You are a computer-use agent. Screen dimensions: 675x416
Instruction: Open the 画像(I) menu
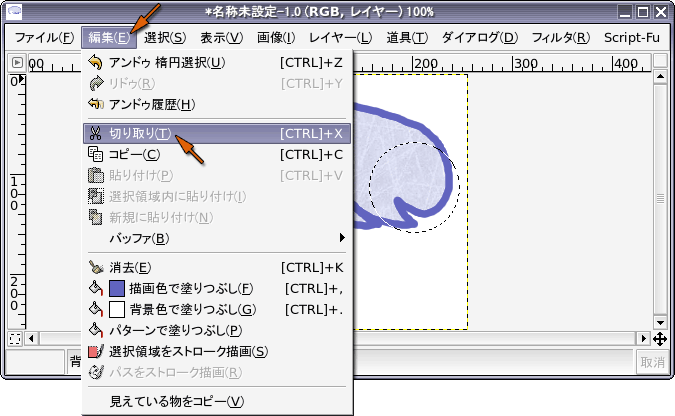click(276, 38)
